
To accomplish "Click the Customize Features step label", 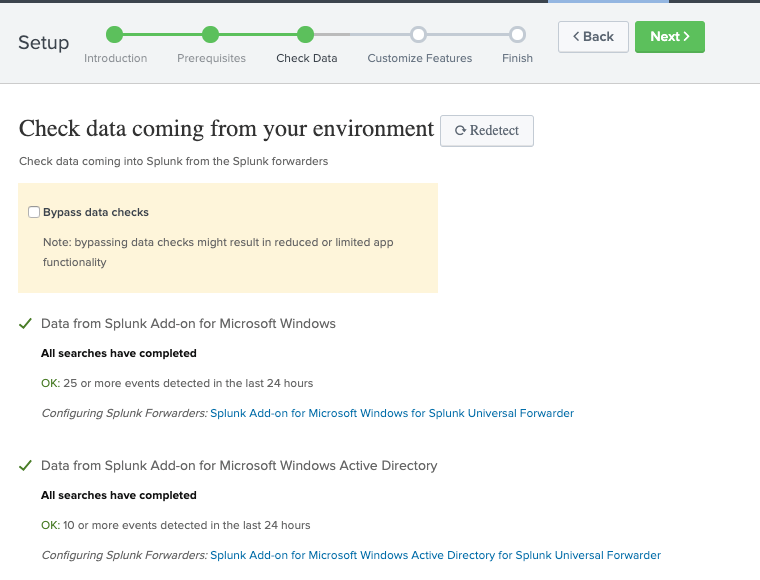I will tap(419, 58).
